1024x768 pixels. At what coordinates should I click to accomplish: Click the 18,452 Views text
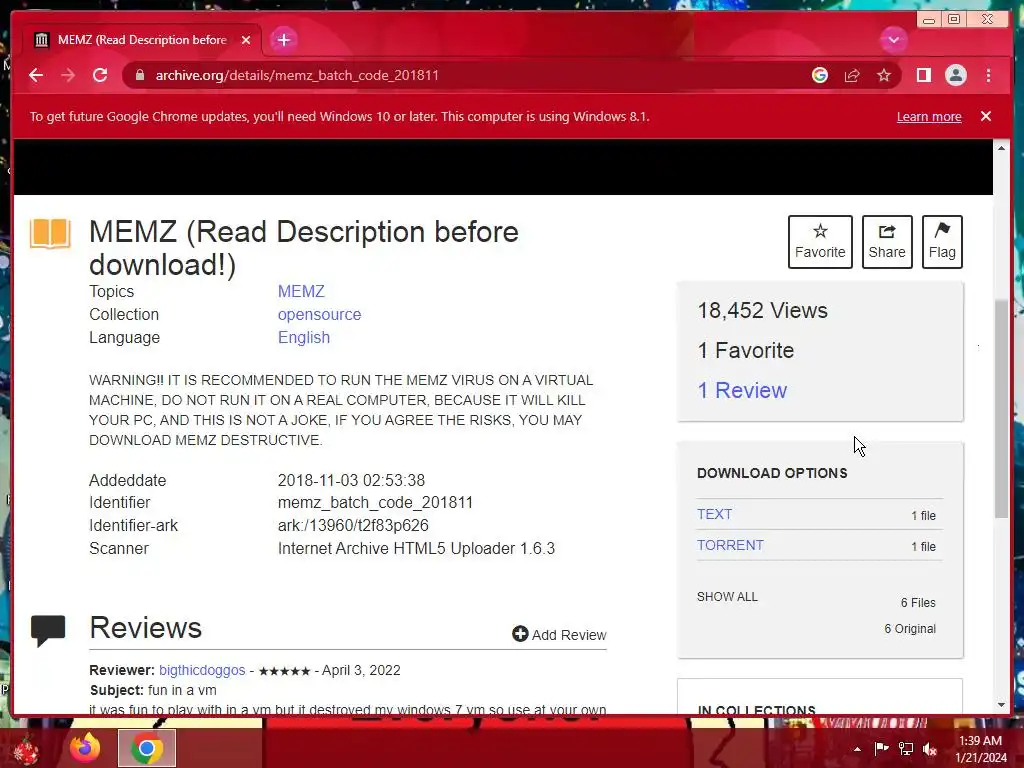762,311
